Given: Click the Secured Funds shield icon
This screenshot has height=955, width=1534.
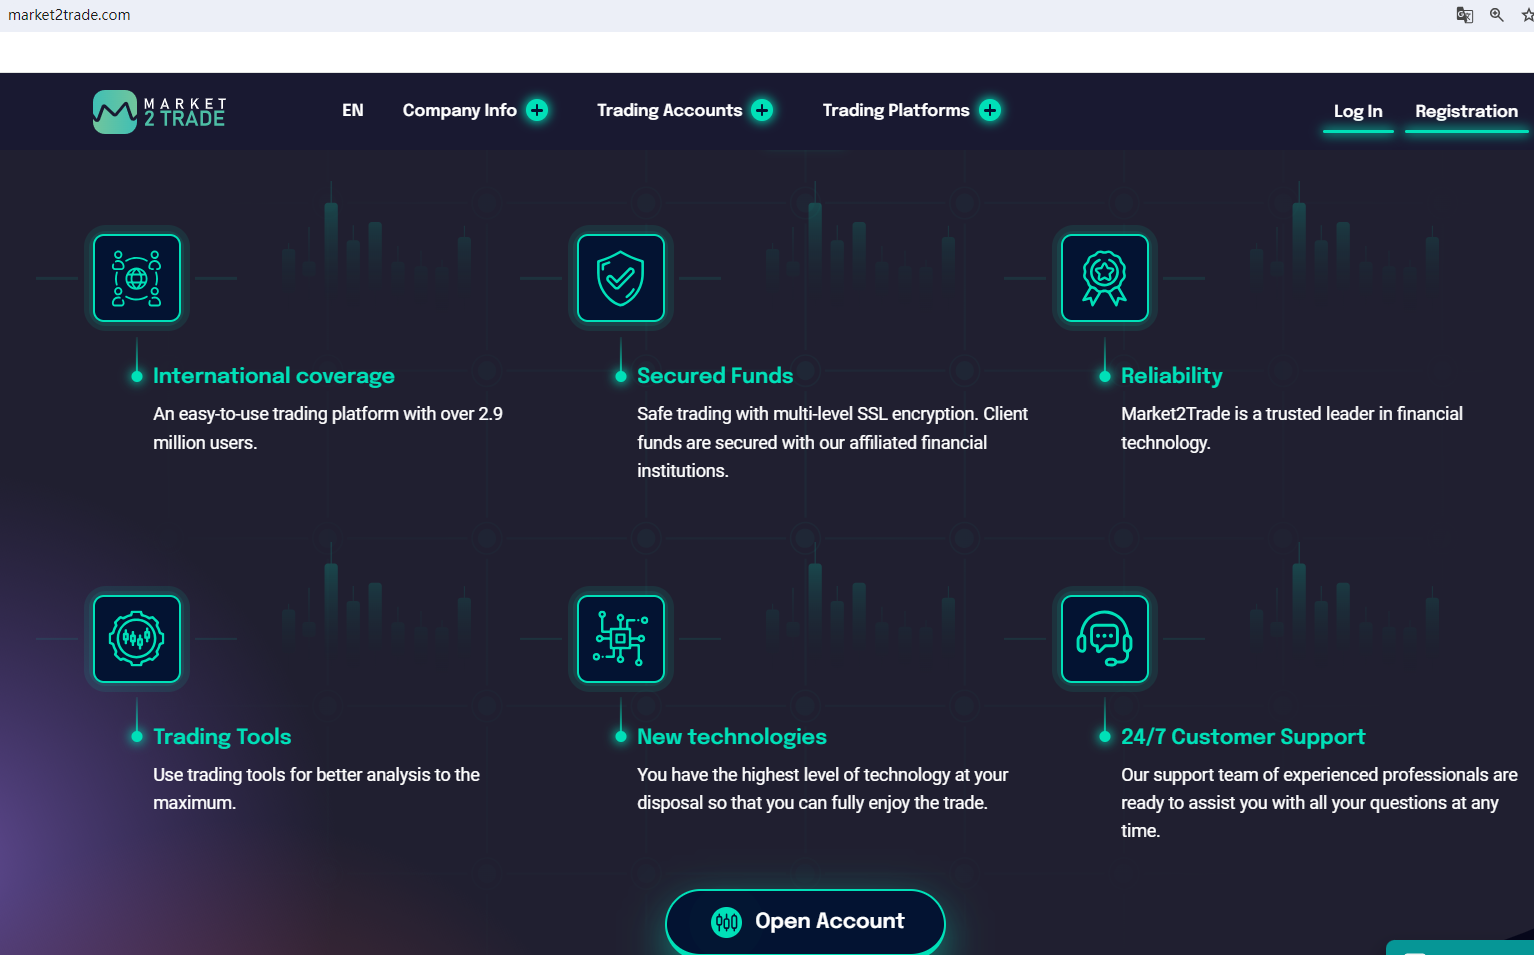Looking at the screenshot, I should [621, 278].
